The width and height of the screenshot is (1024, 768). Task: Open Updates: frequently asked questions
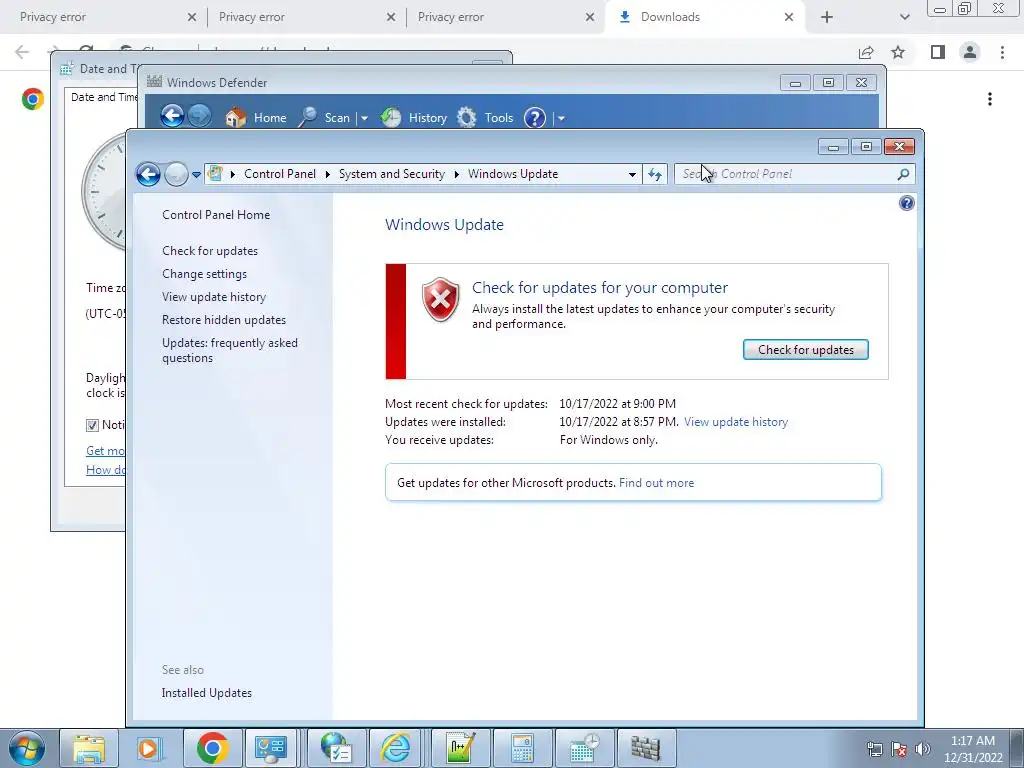coord(230,350)
